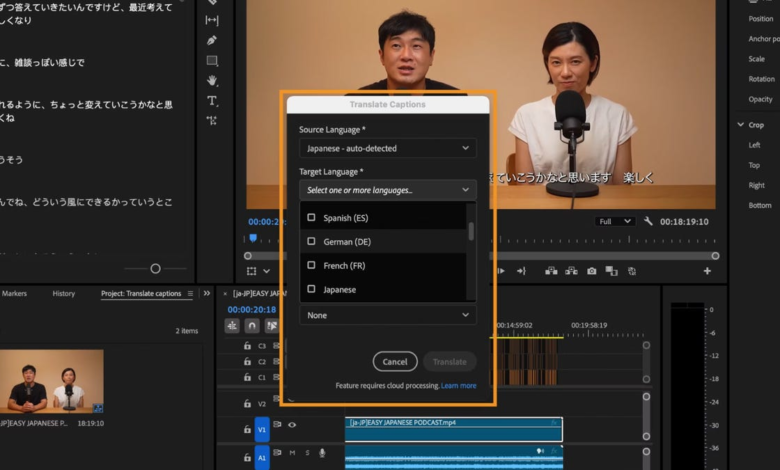Check the Japanese language checkbox

coord(311,289)
